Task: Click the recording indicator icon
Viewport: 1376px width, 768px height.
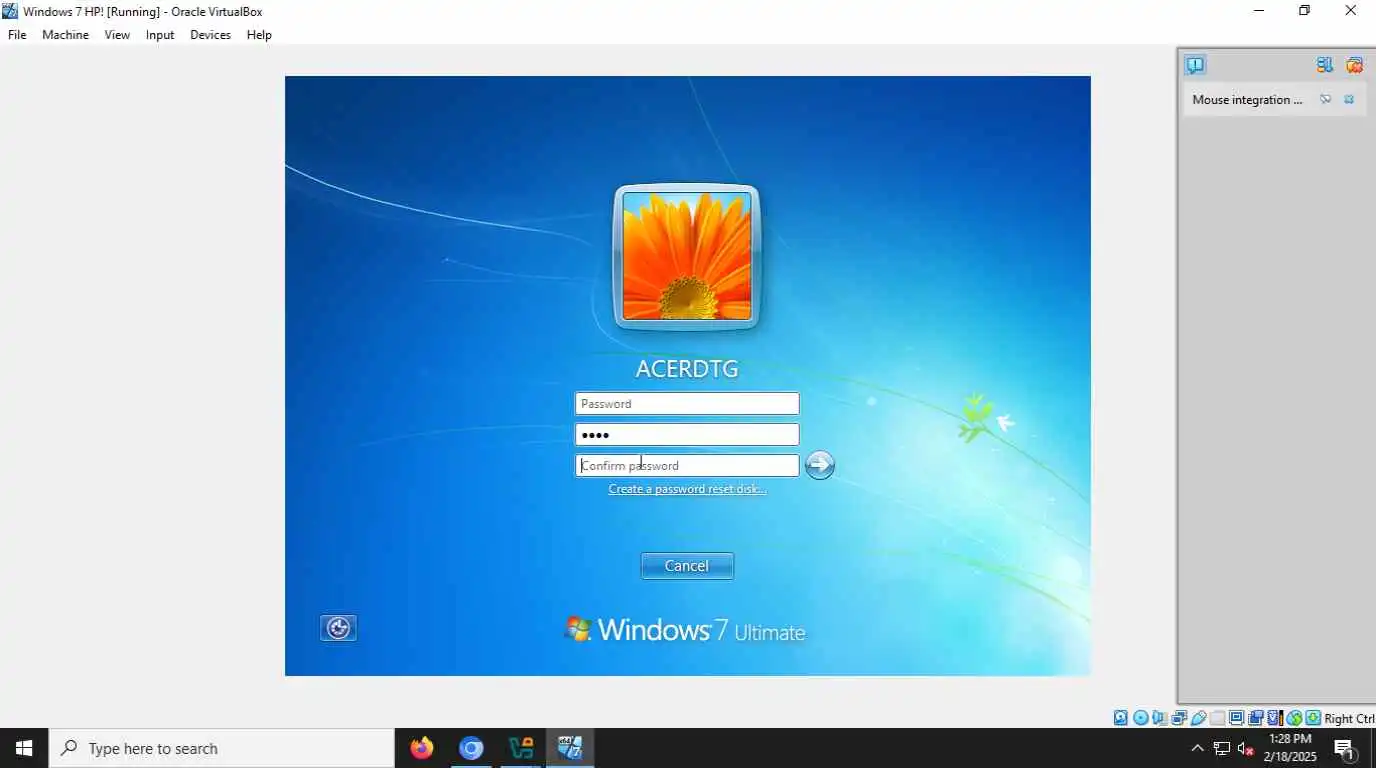Action: 1256,718
